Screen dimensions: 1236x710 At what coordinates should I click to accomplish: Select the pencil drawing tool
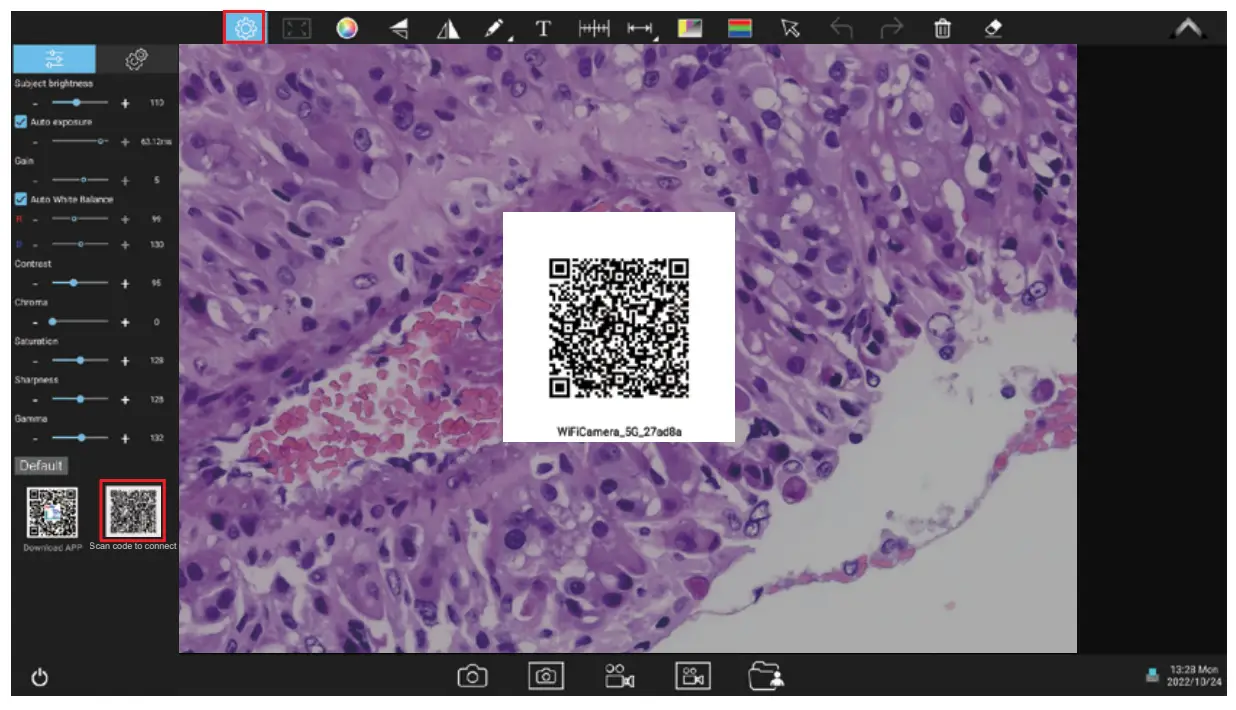click(494, 29)
